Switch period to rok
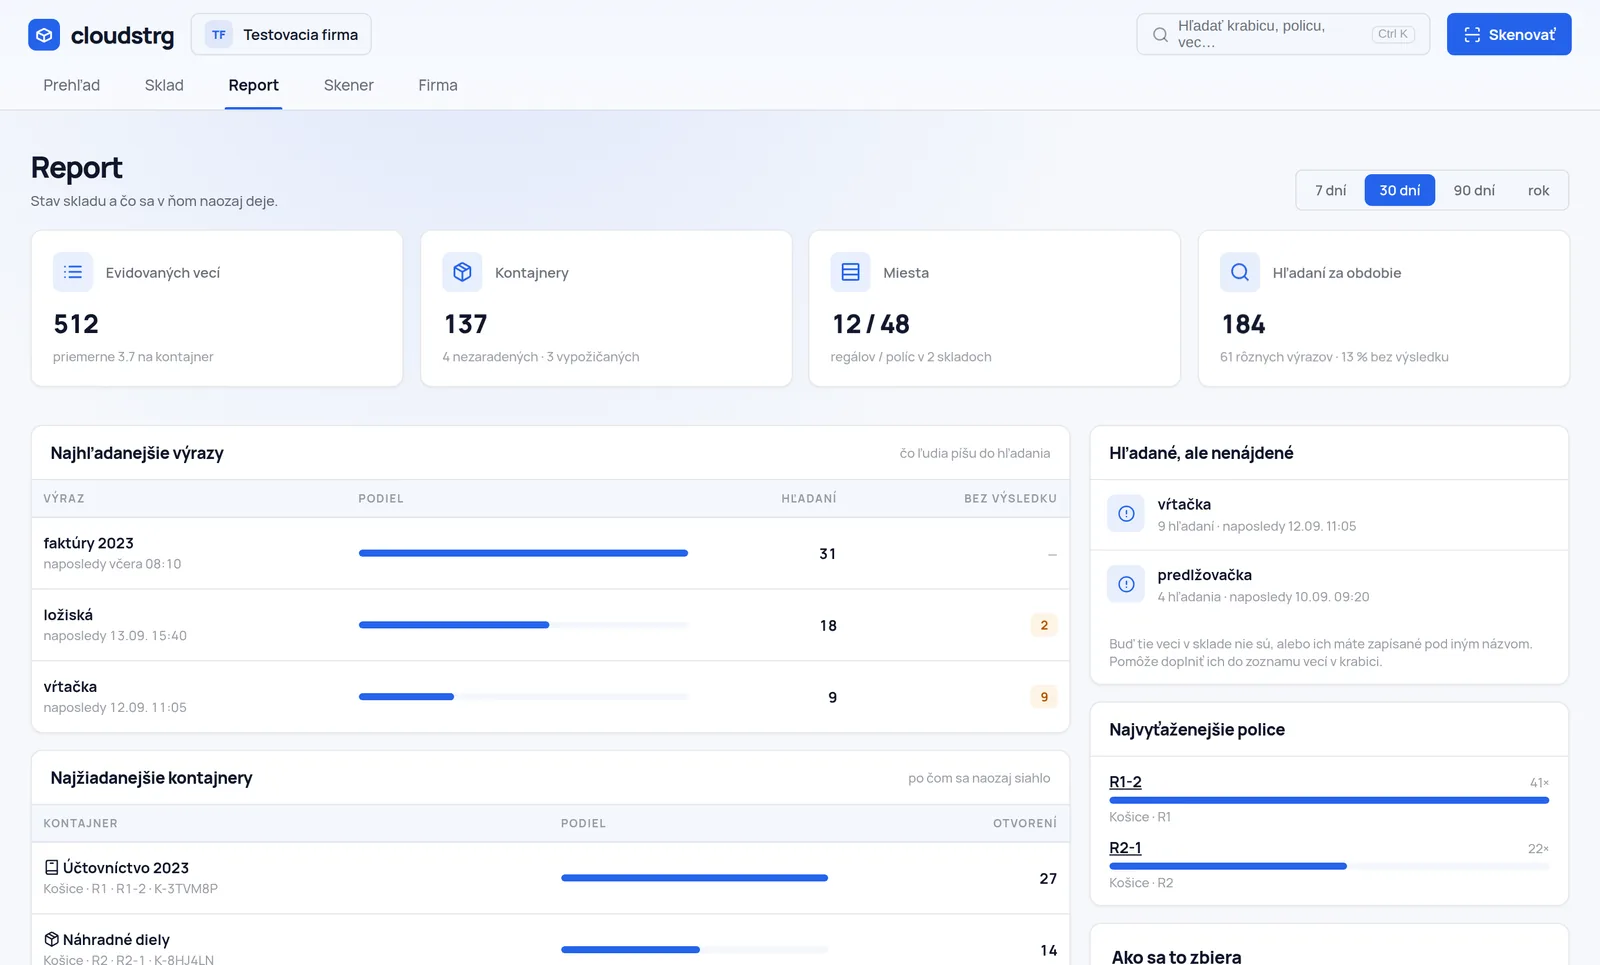Viewport: 1600px width, 965px height. (1538, 190)
